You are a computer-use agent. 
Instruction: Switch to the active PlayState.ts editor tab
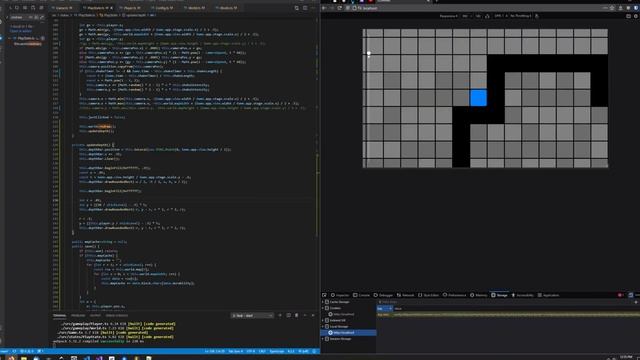[97, 8]
